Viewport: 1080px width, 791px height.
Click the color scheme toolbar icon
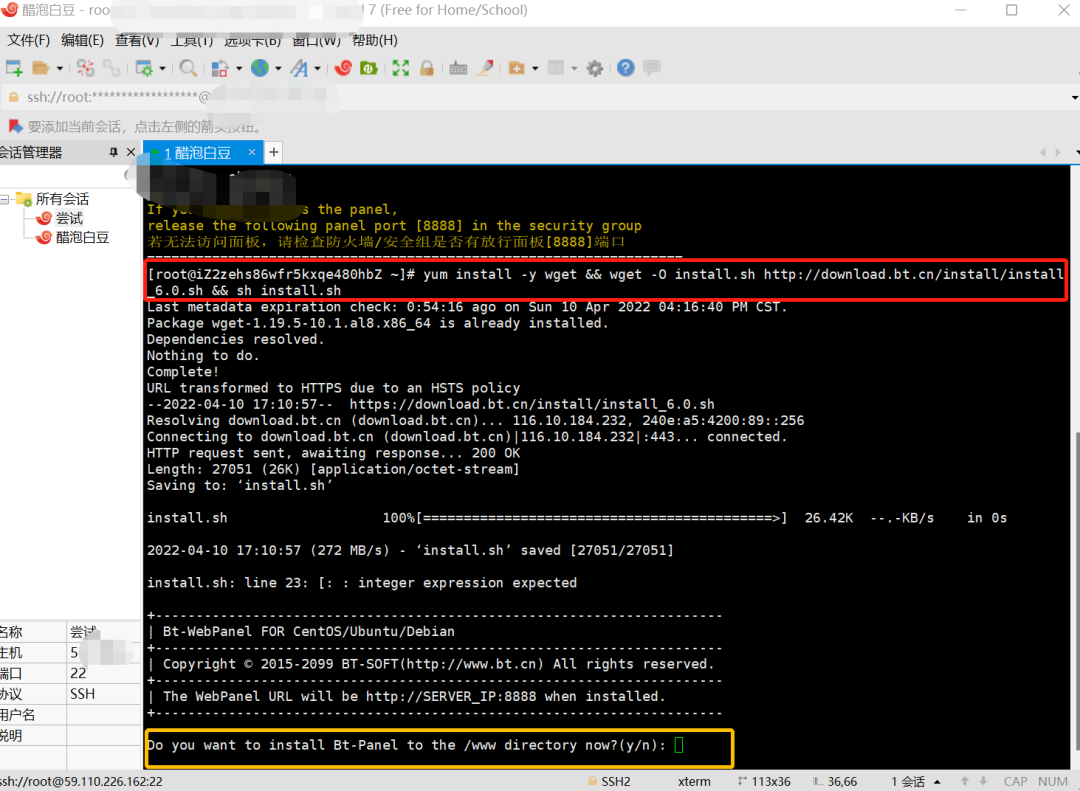(220, 68)
